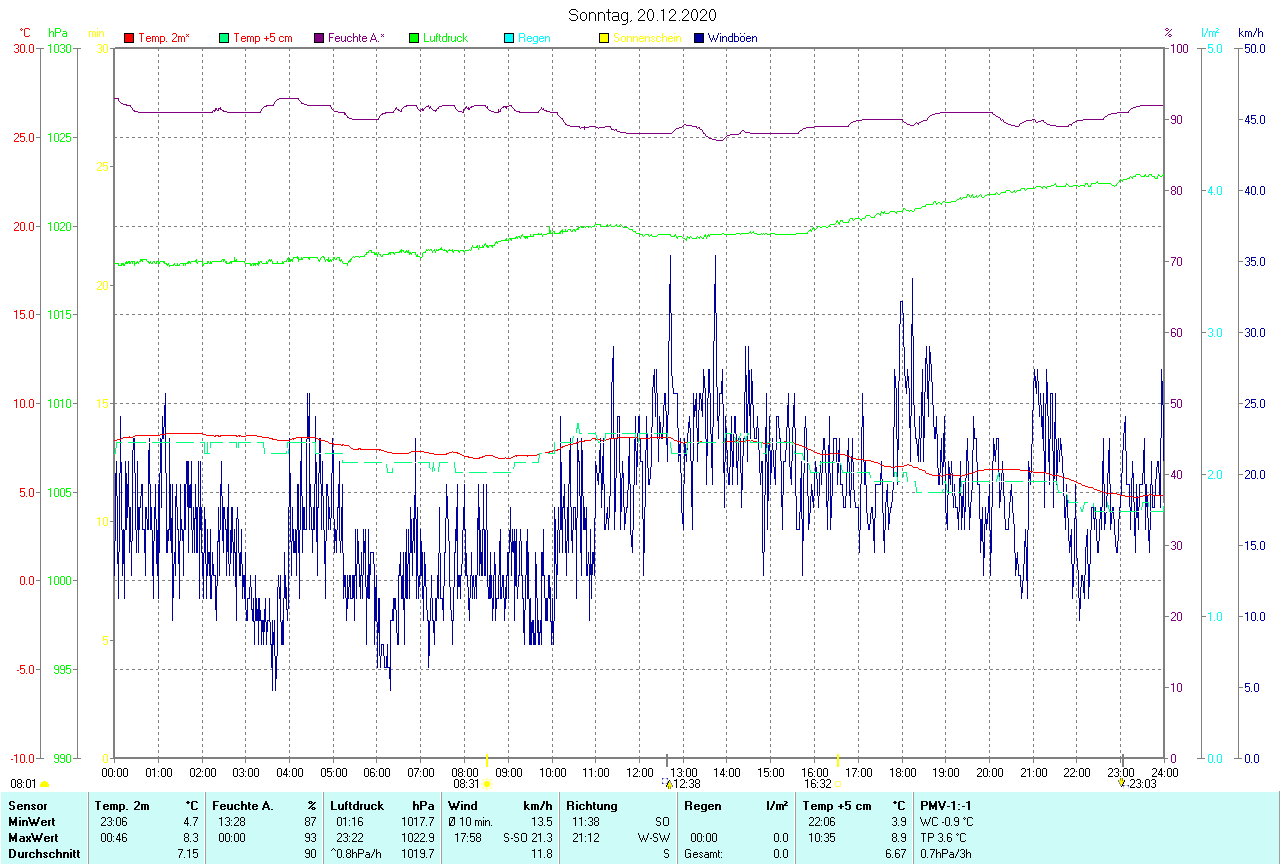Screen dimensions: 1280x864
Task: Click the sun marker icon beside 12:38
Action: (x=667, y=784)
